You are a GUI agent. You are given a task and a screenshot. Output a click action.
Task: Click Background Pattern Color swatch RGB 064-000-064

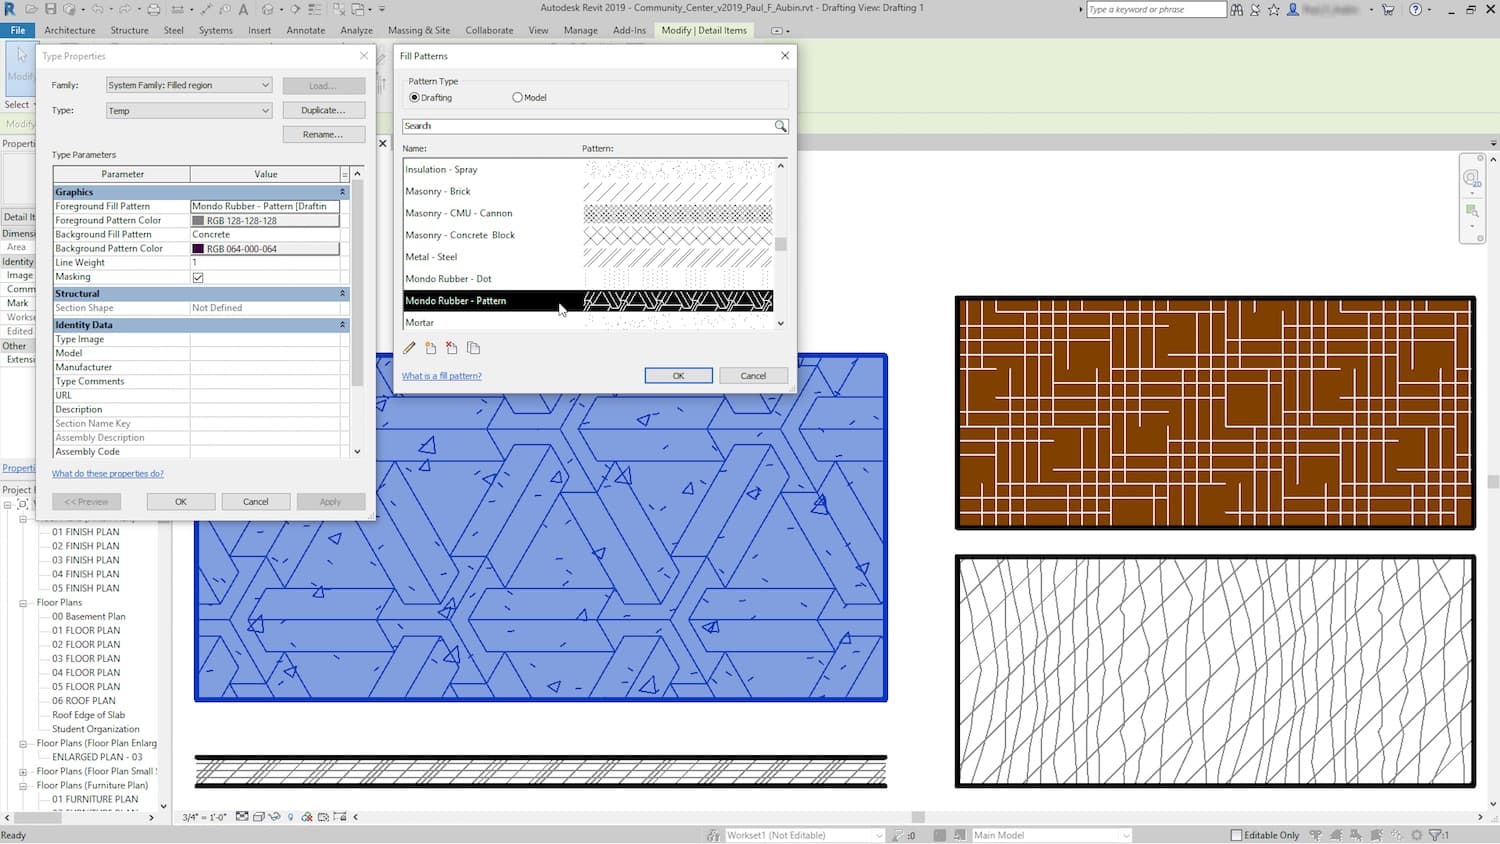[x=265, y=248]
